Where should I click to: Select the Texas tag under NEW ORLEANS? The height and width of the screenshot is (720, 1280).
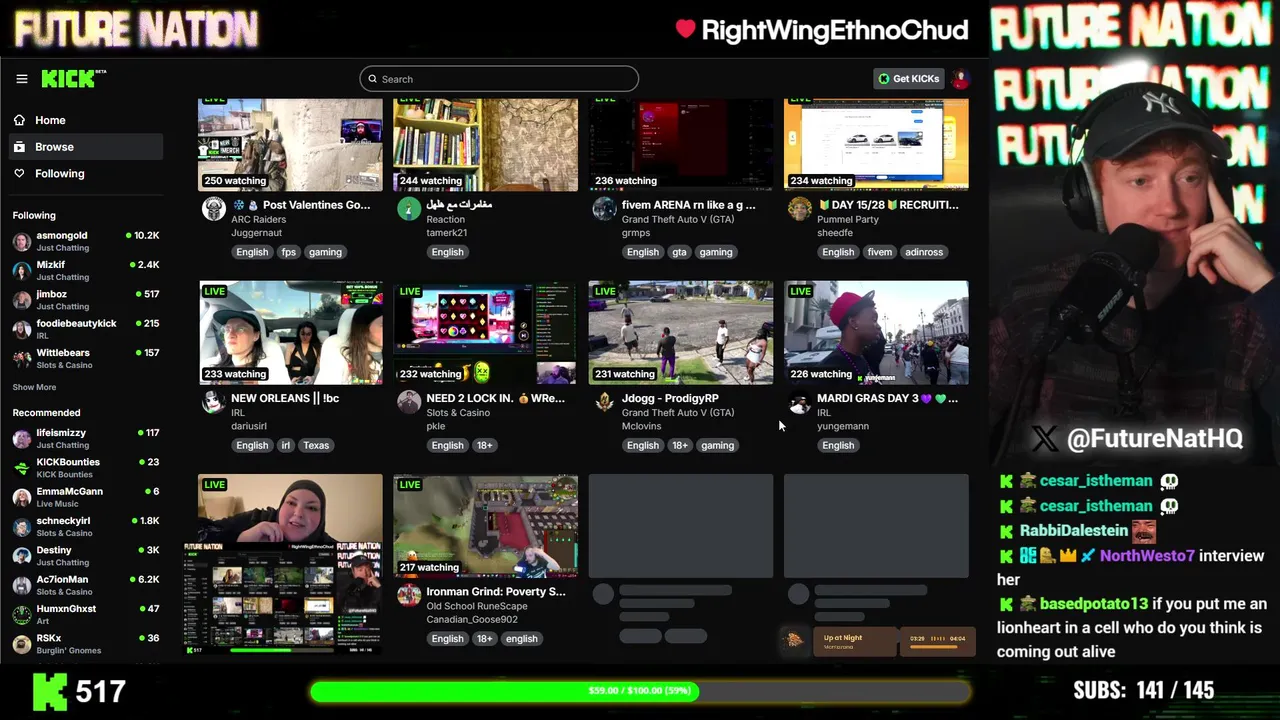[316, 445]
